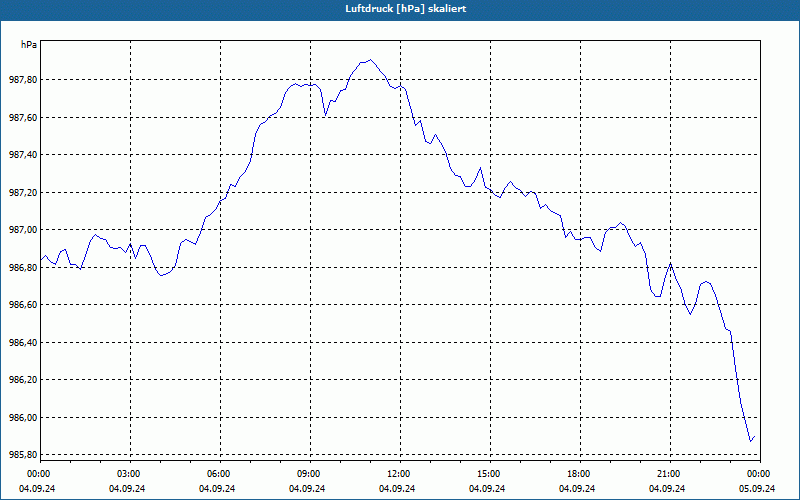The height and width of the screenshot is (500, 800).
Task: Click the 06:00 time label
Action: tap(220, 474)
